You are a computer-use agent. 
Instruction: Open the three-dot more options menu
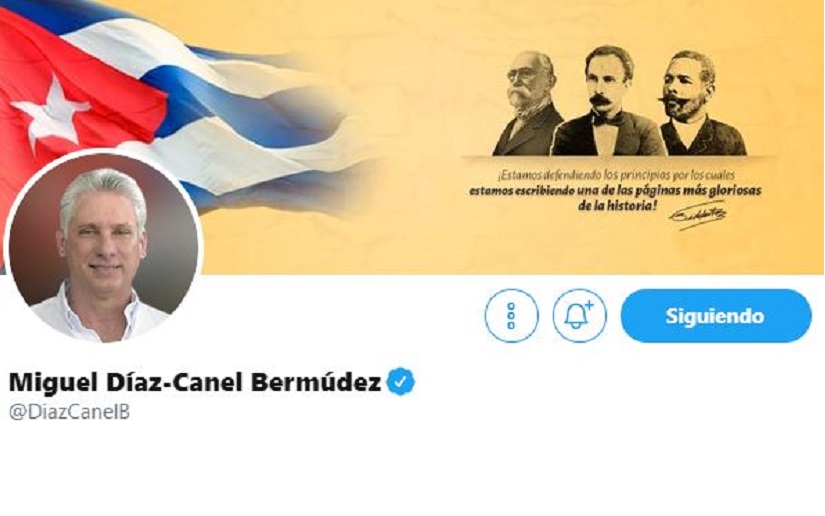tap(511, 316)
